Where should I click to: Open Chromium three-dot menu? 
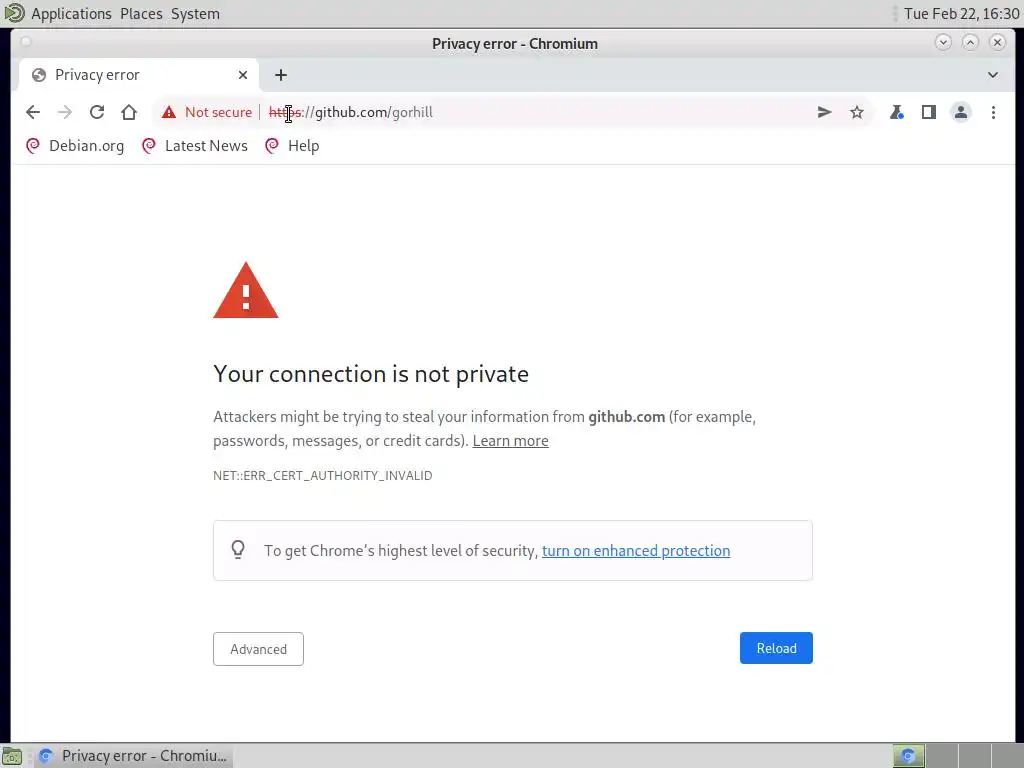point(993,112)
